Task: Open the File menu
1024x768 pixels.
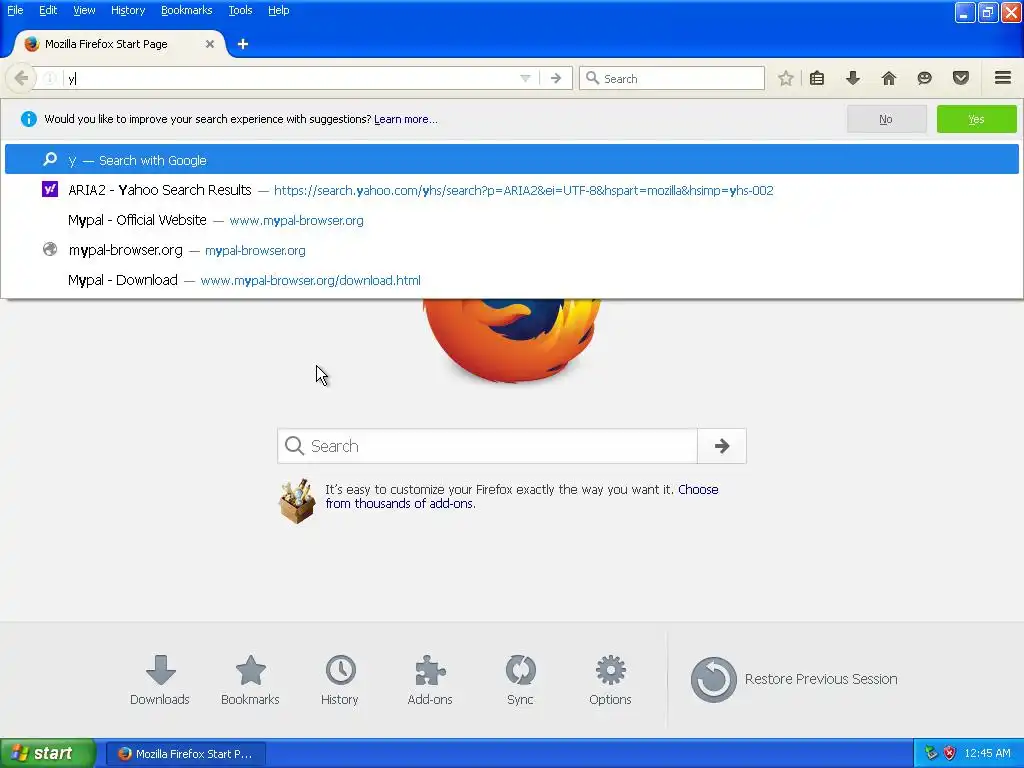Action: pyautogui.click(x=15, y=10)
